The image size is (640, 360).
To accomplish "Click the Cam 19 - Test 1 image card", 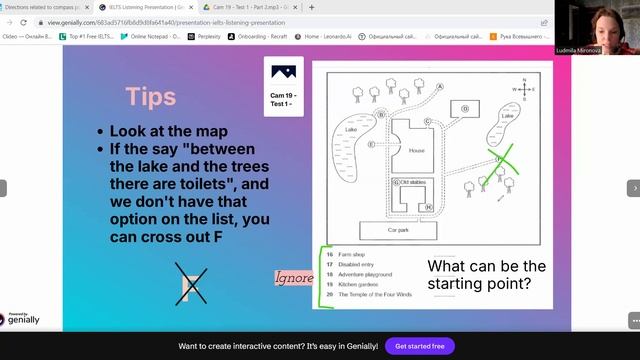I will coord(284,87).
